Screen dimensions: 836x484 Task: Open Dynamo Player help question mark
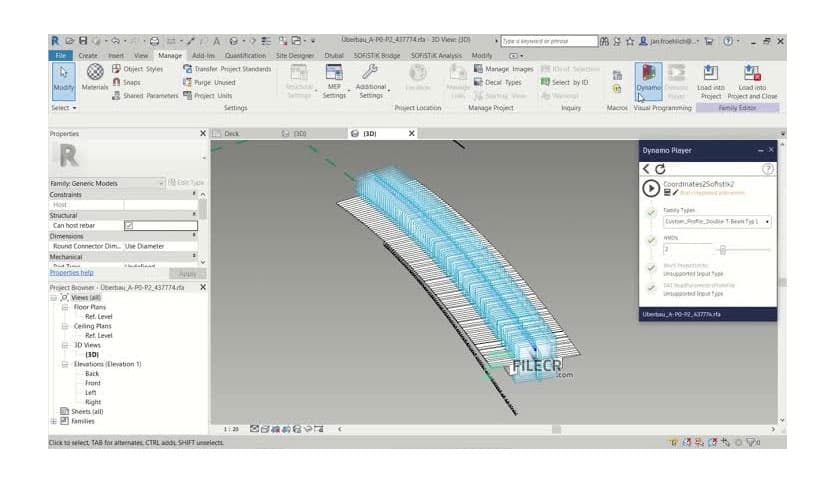(767, 169)
